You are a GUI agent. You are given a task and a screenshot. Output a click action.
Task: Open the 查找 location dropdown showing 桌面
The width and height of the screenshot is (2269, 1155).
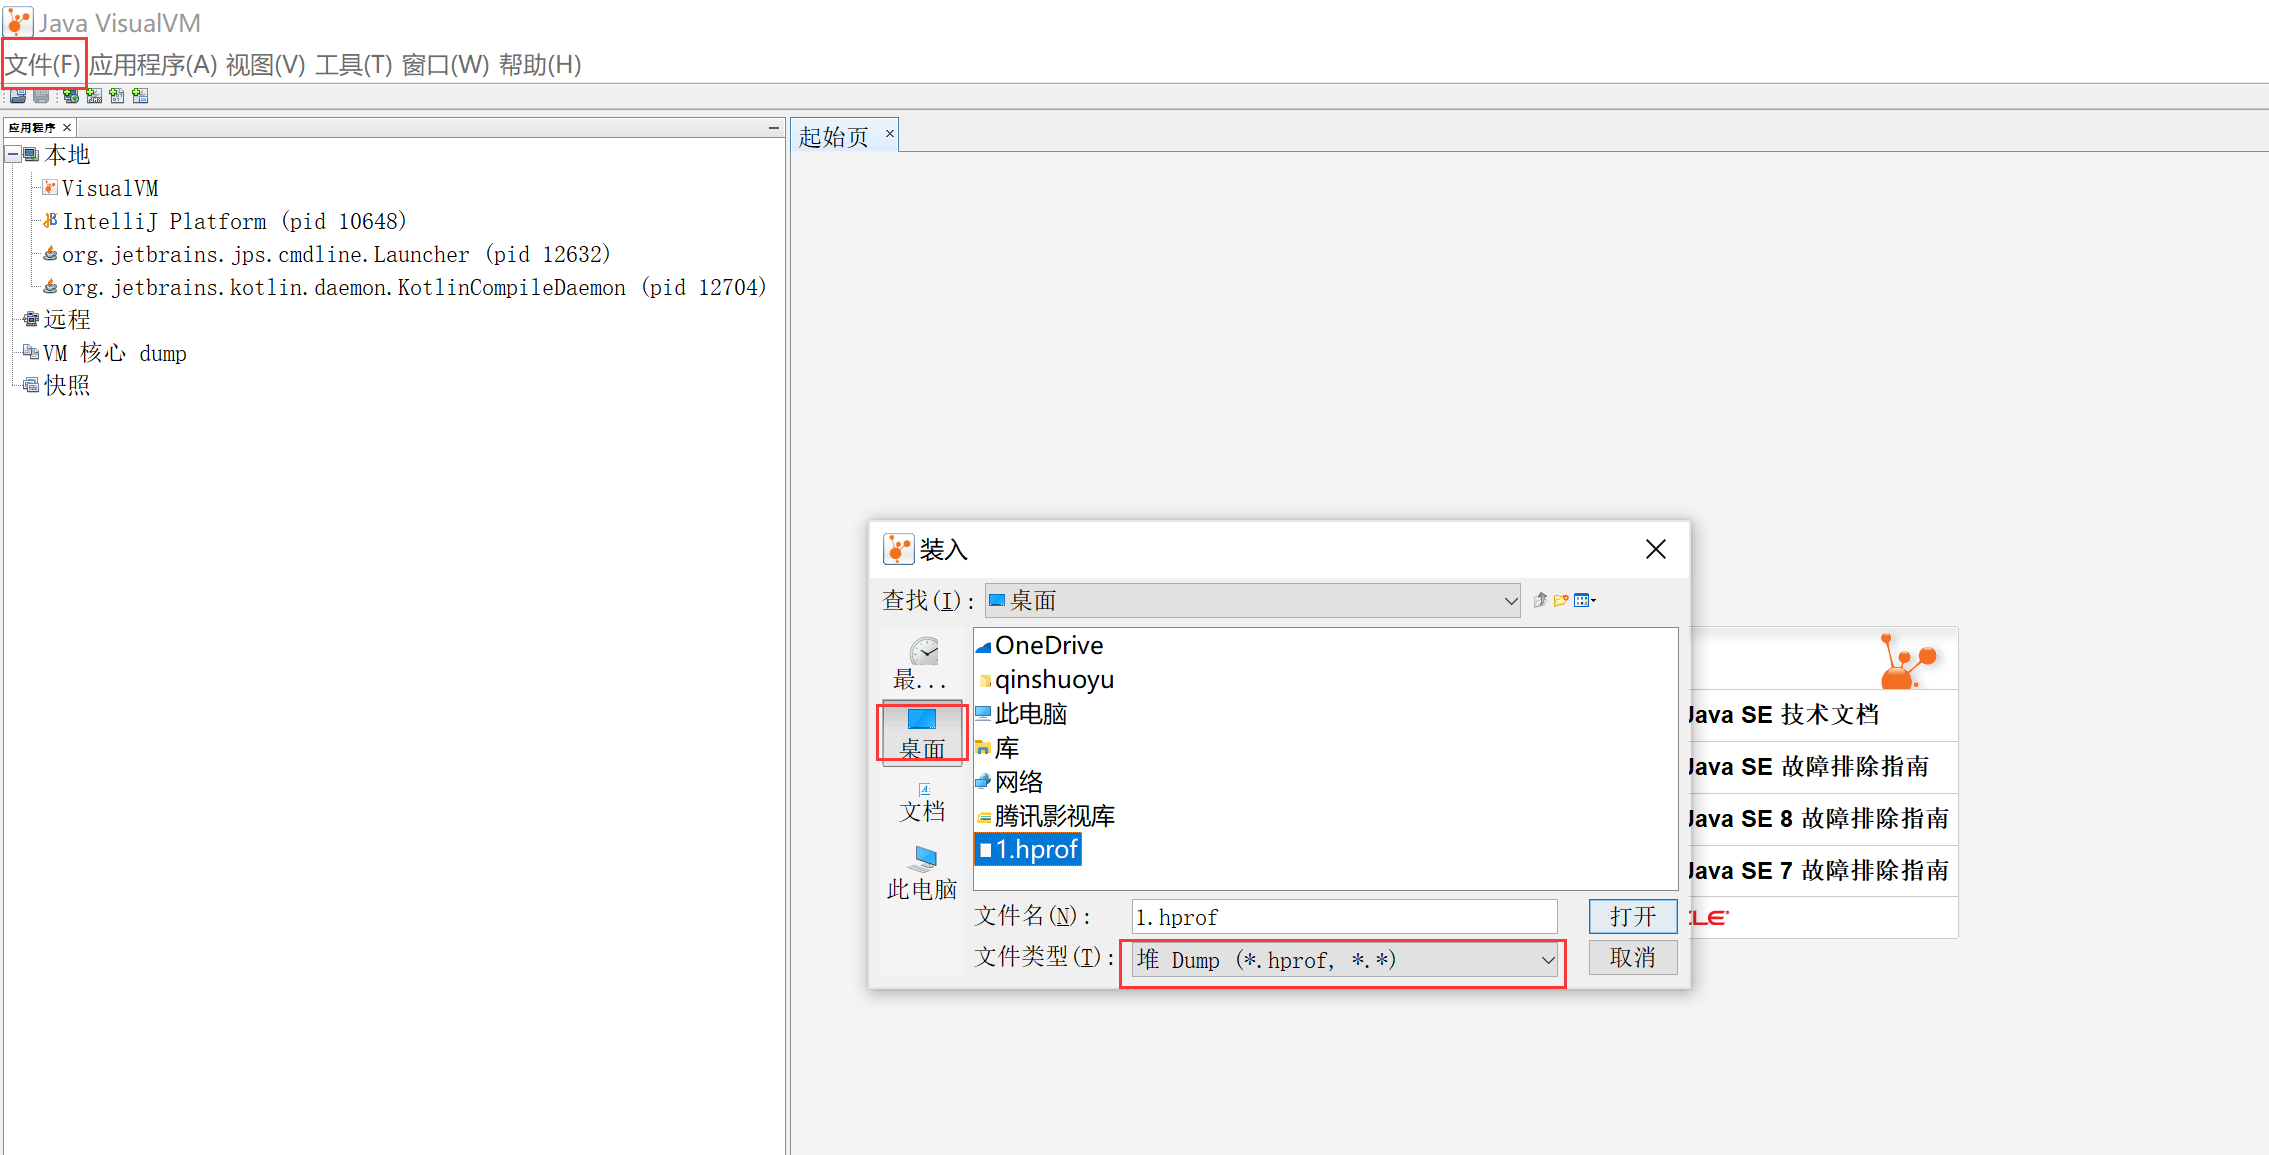point(1252,601)
